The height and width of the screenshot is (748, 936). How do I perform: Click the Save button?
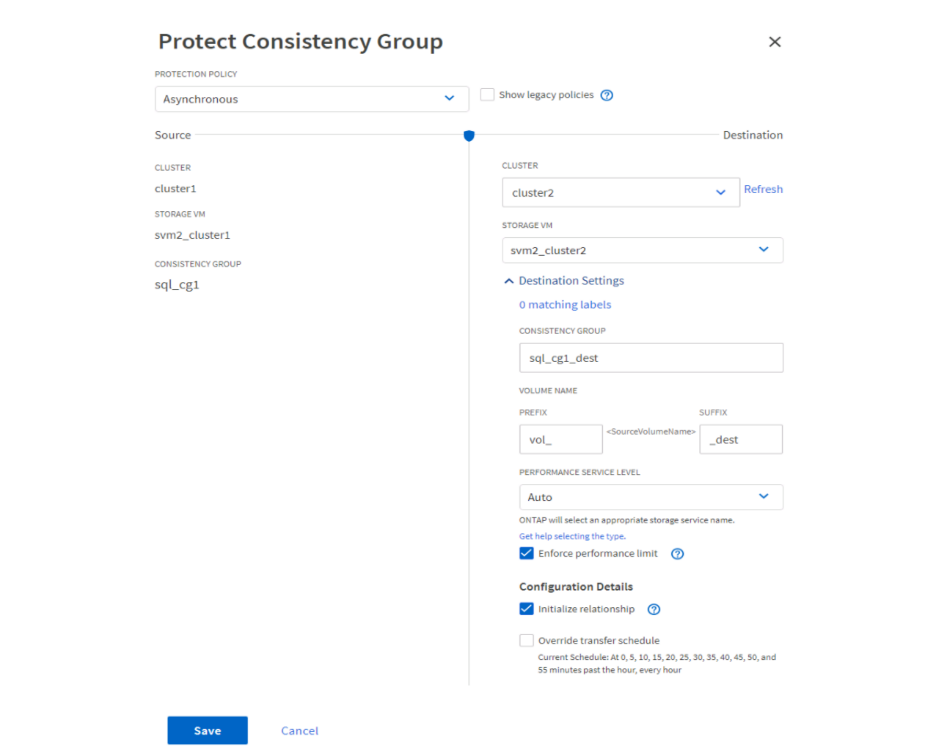pyautogui.click(x=207, y=731)
